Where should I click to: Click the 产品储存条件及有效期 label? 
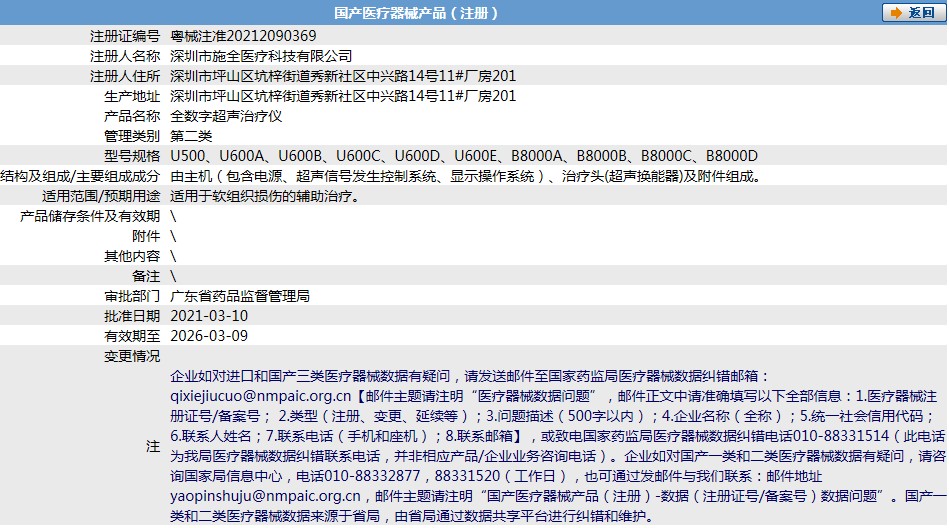[x=90, y=216]
